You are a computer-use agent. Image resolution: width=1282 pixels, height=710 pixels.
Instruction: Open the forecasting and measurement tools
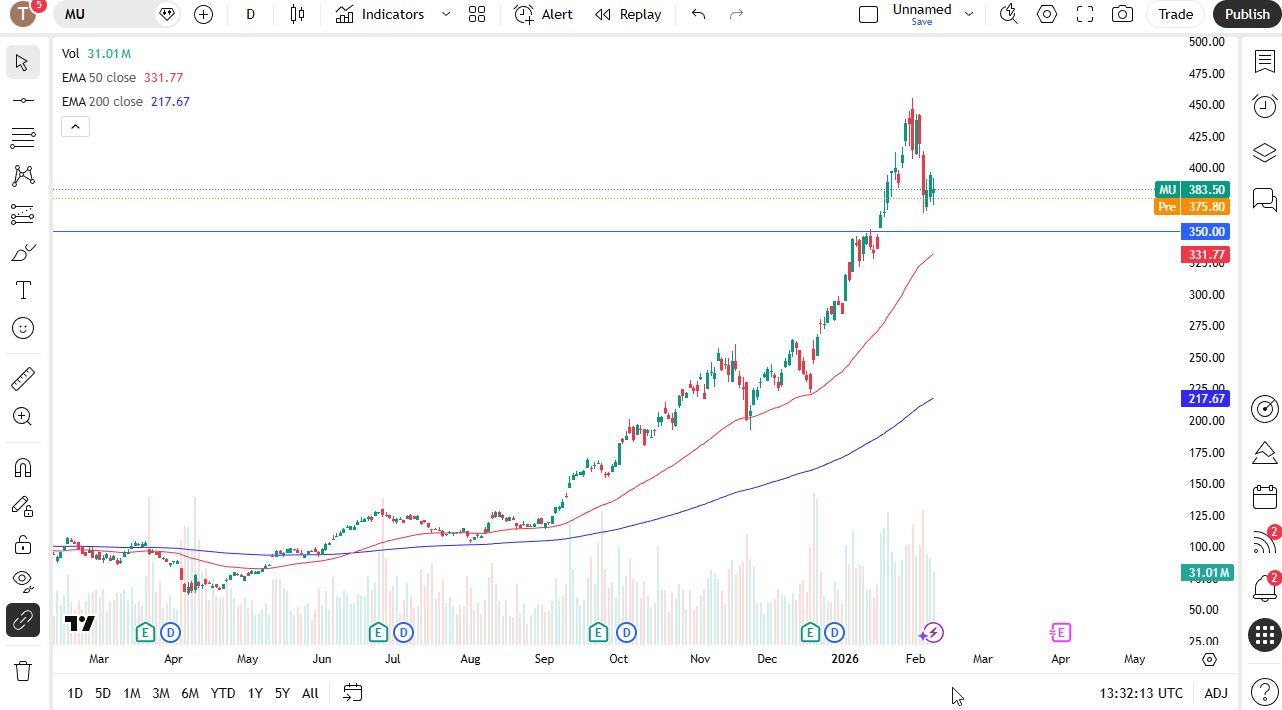pos(22,214)
